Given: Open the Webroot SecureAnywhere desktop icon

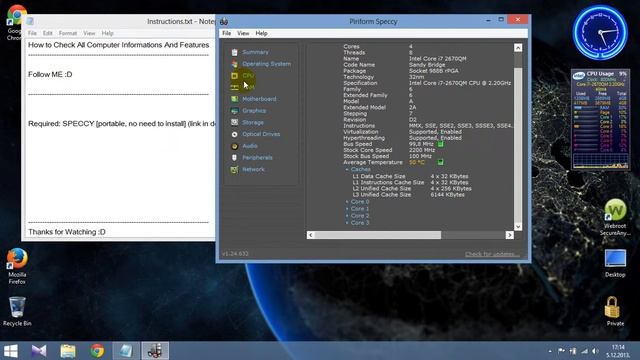Looking at the screenshot, I should 615,217.
